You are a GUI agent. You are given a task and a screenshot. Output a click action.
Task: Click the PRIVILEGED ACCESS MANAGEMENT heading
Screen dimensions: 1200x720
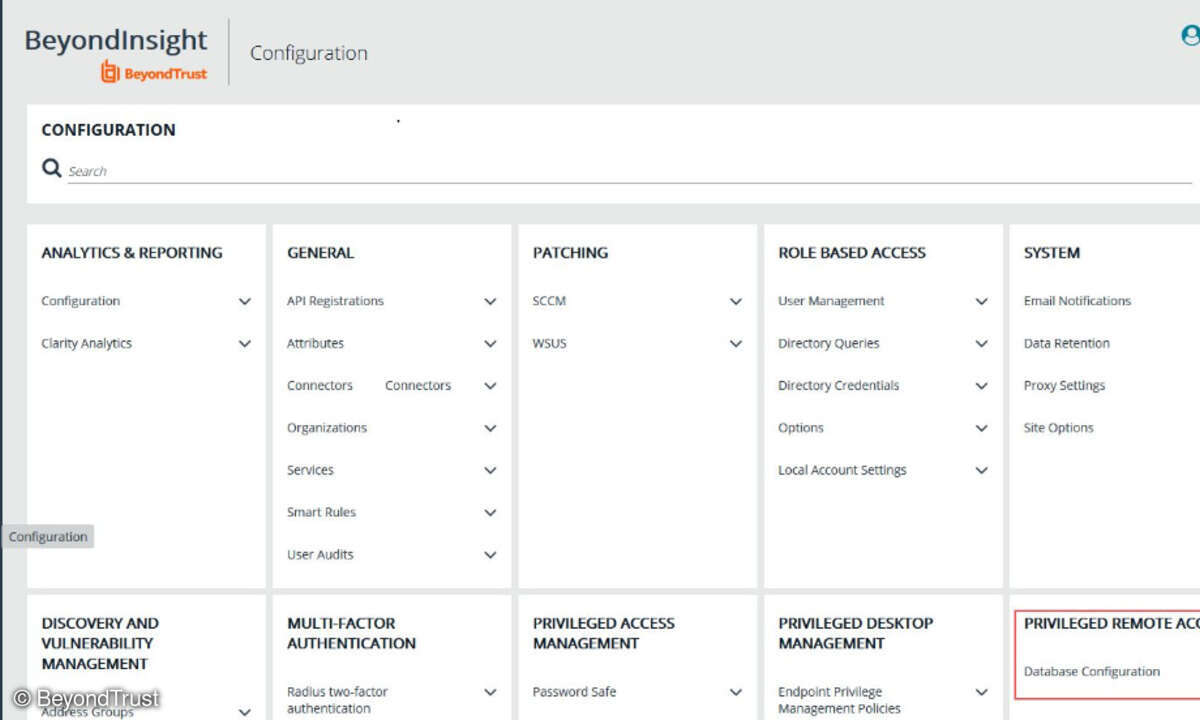click(x=603, y=633)
